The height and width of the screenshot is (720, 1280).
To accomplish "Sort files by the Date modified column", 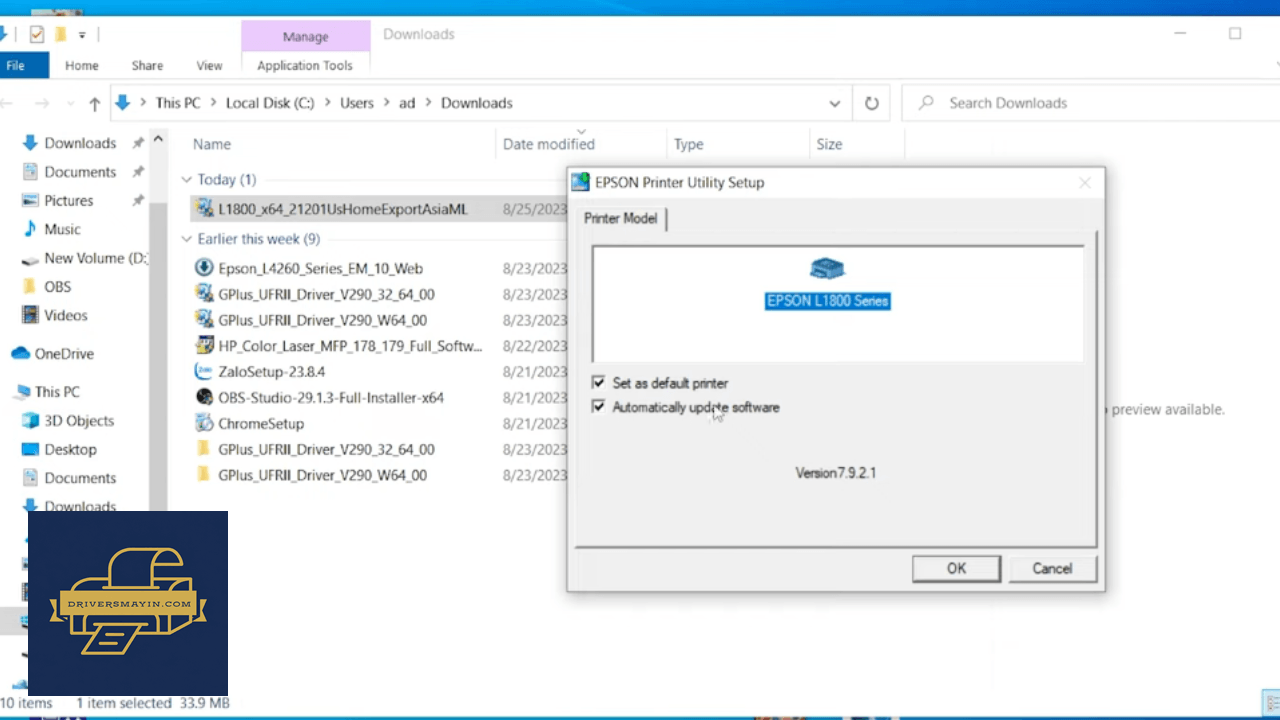I will (549, 144).
